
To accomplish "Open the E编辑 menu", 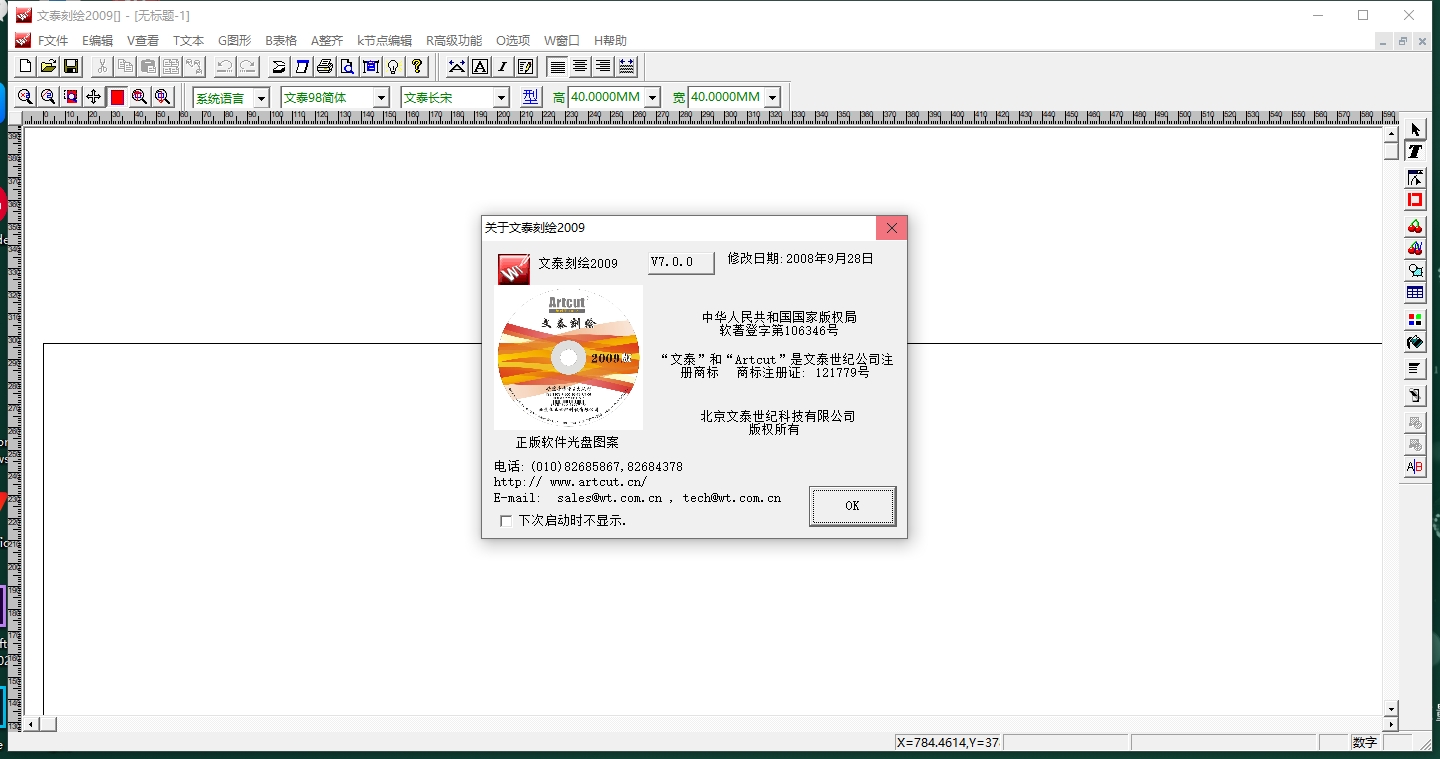I will (98, 41).
